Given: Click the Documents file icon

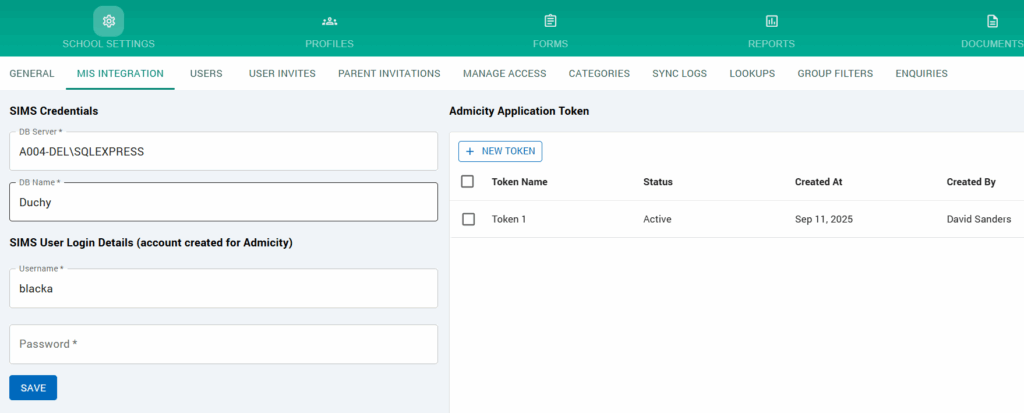Looking at the screenshot, I should (992, 21).
